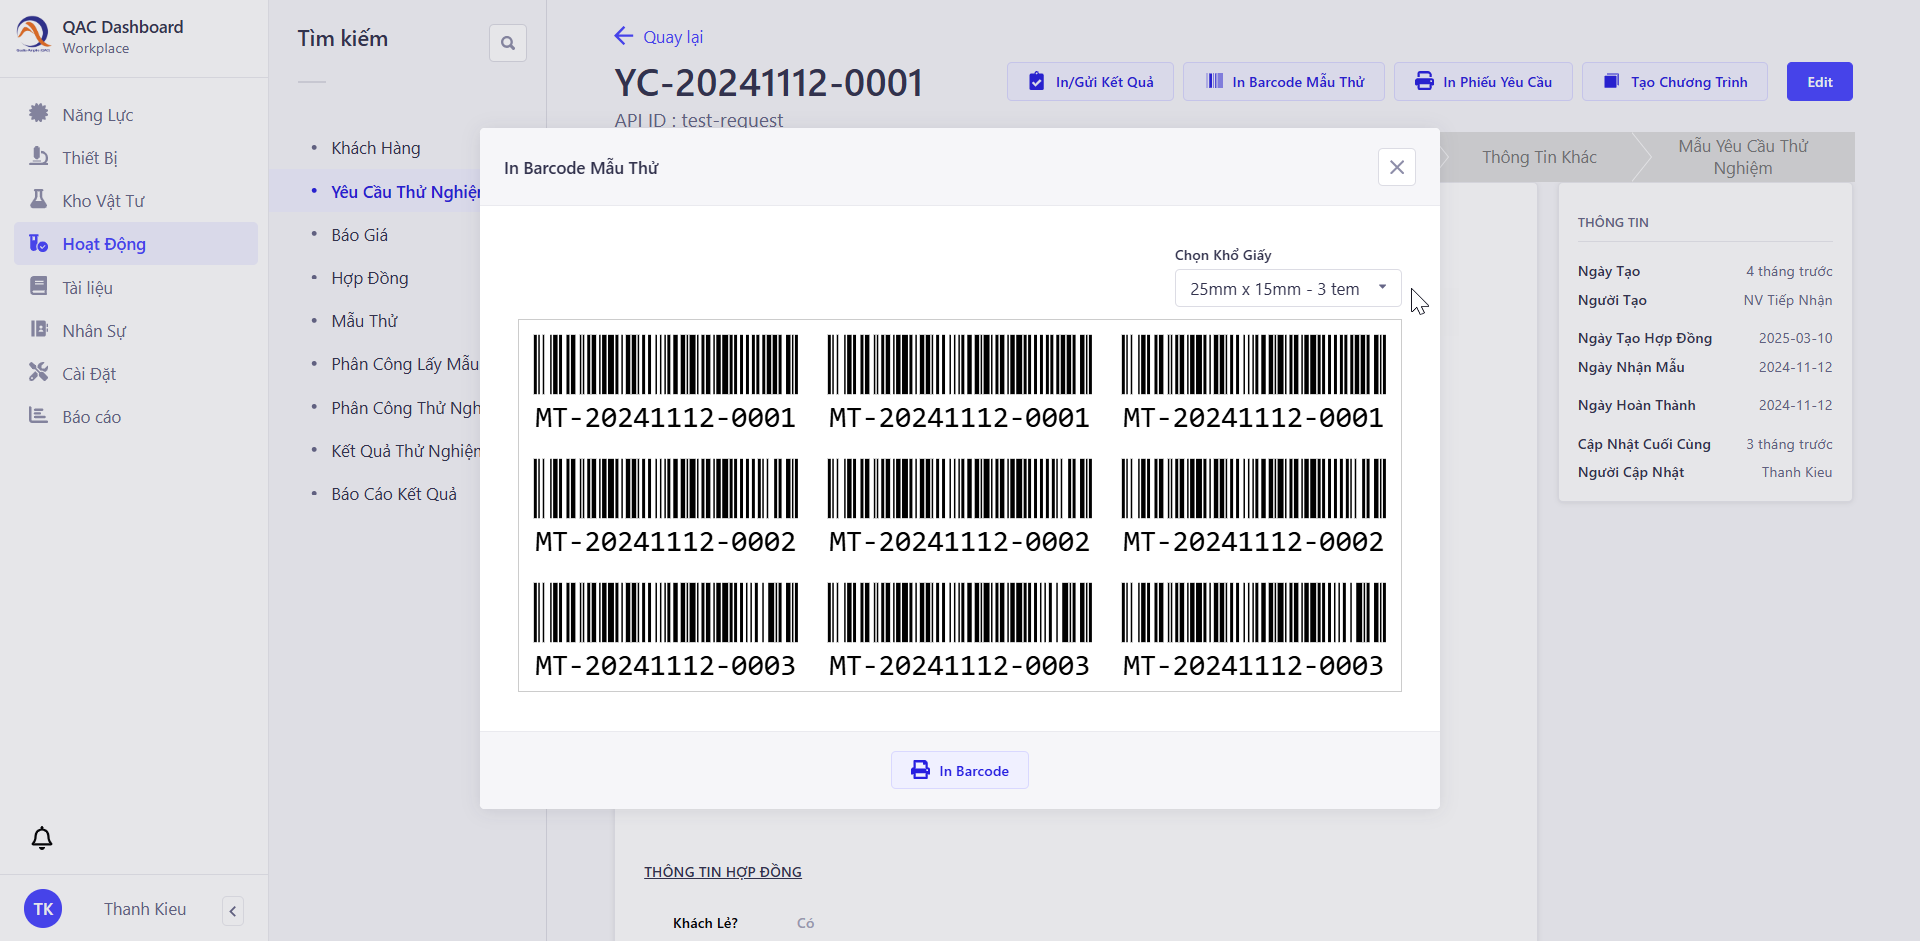The width and height of the screenshot is (1920, 941).
Task: Open notifications bell icon
Action: (x=42, y=838)
